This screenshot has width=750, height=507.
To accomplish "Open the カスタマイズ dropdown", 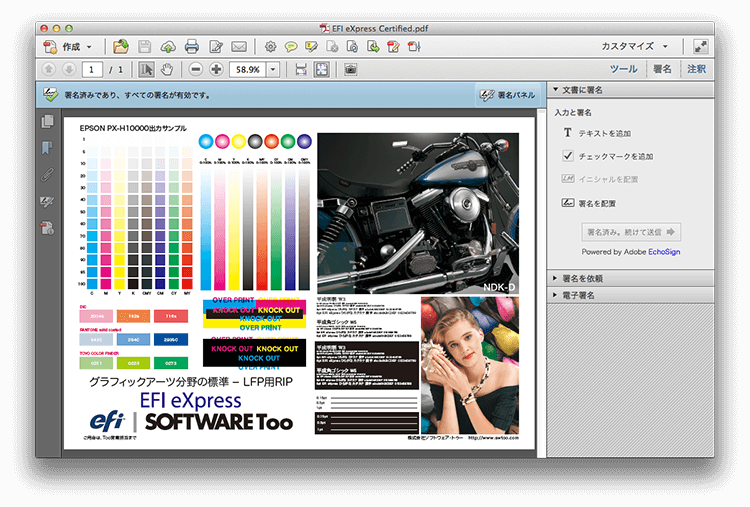I will click(635, 46).
